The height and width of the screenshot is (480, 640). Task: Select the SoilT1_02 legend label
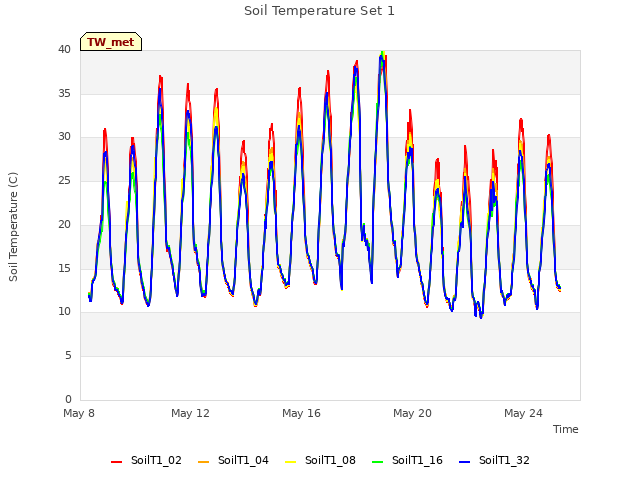click(156, 460)
